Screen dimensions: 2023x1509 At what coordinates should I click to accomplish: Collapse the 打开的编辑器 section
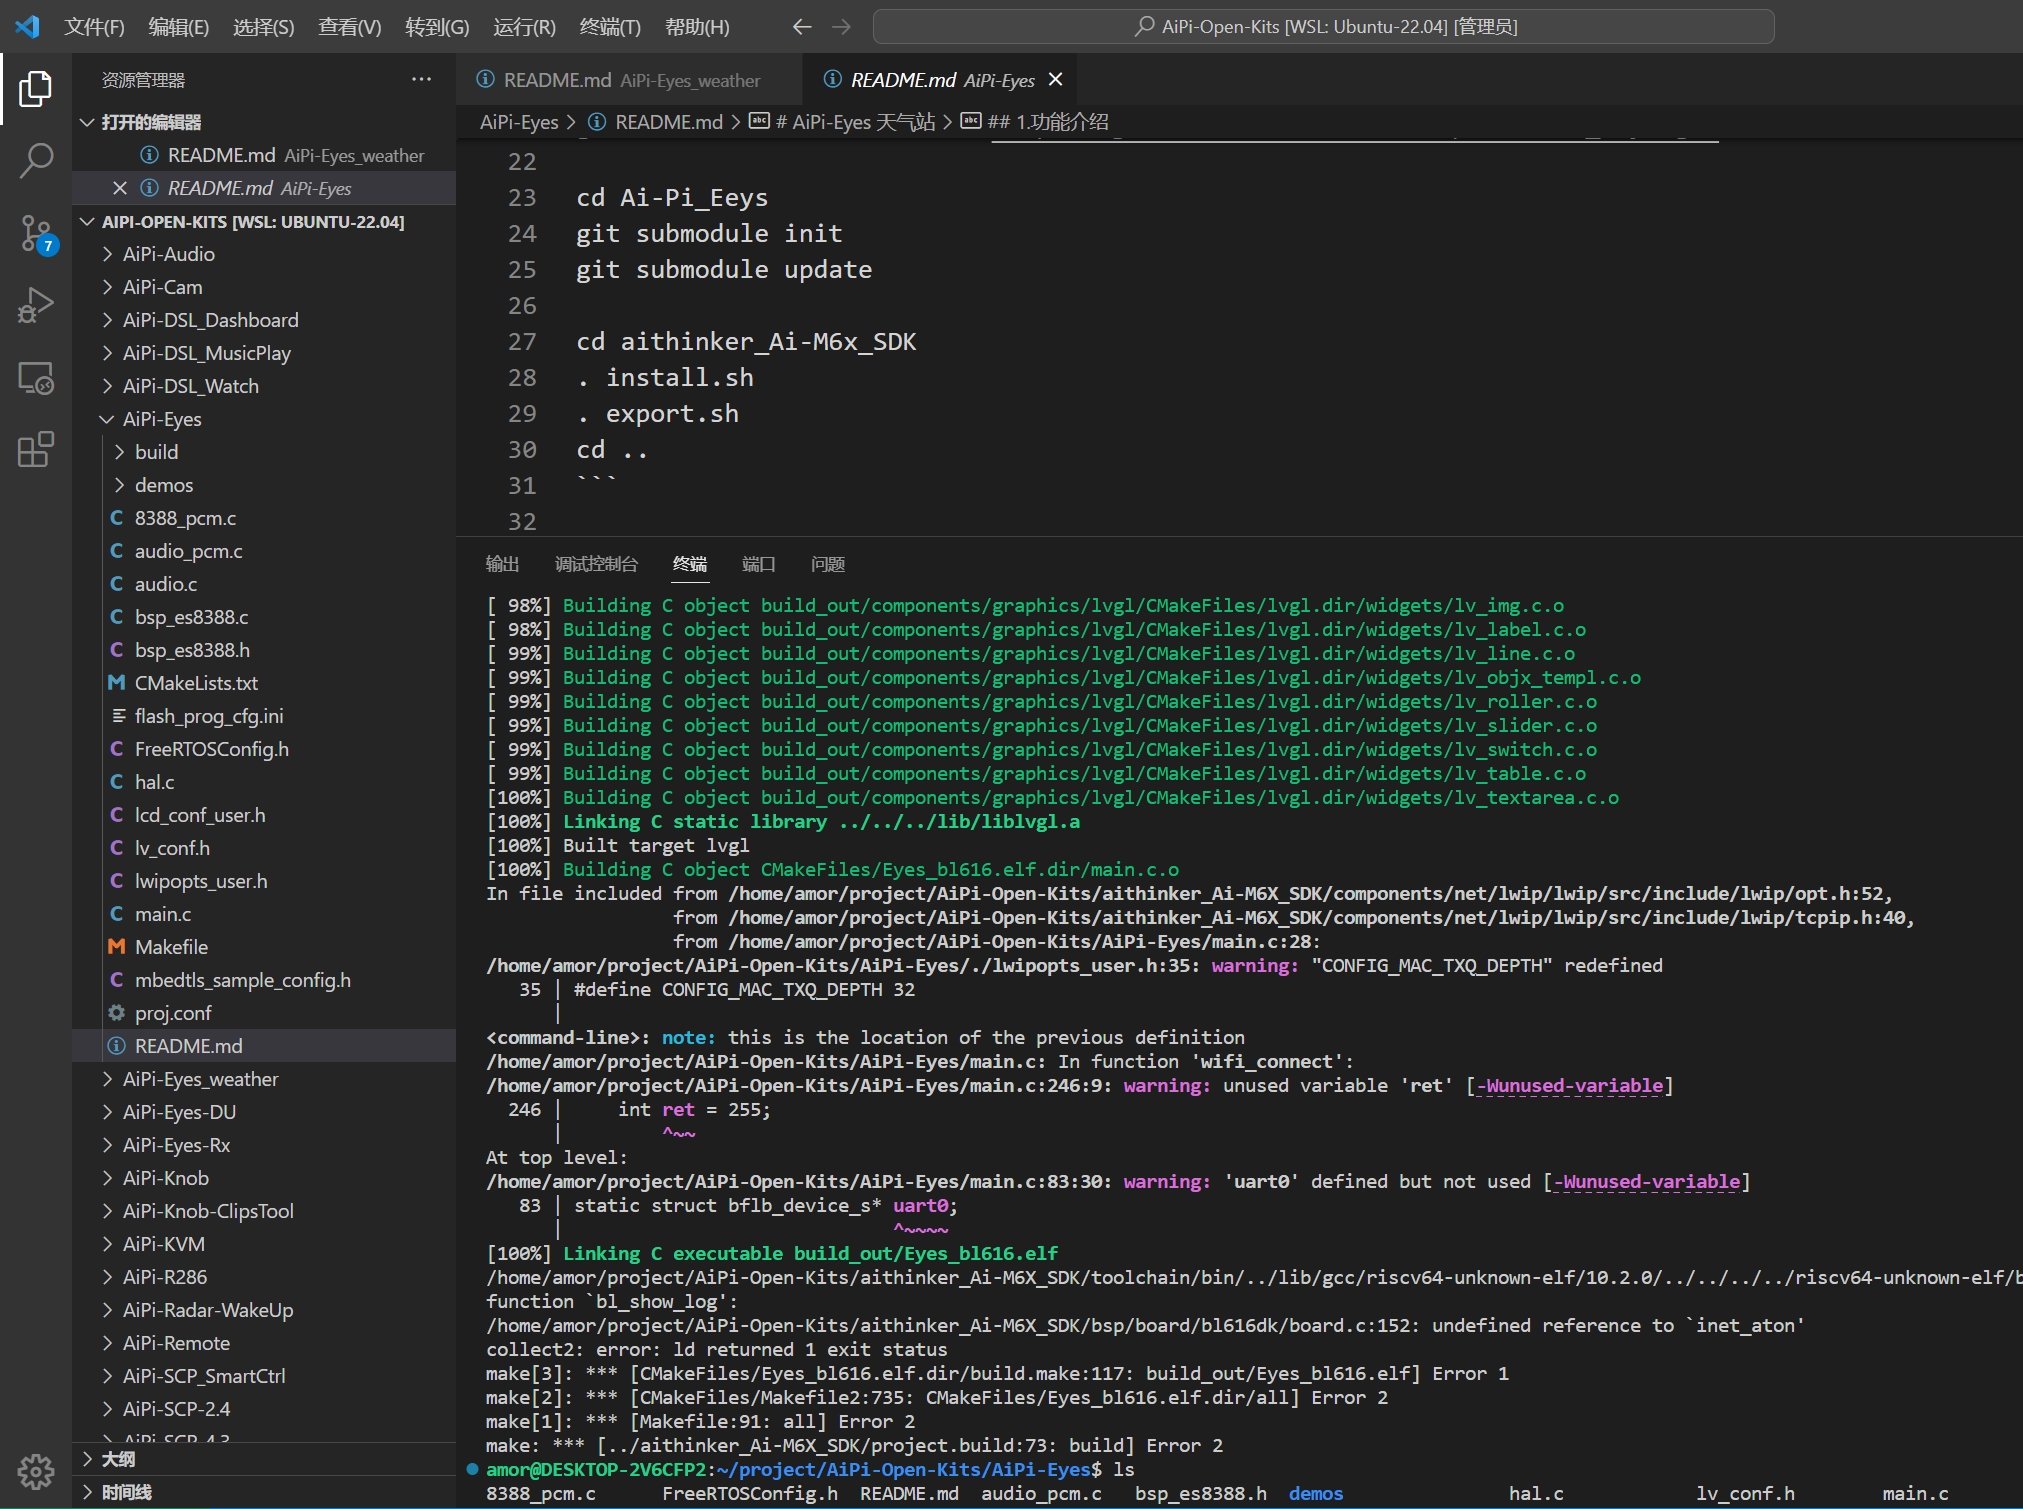point(264,122)
